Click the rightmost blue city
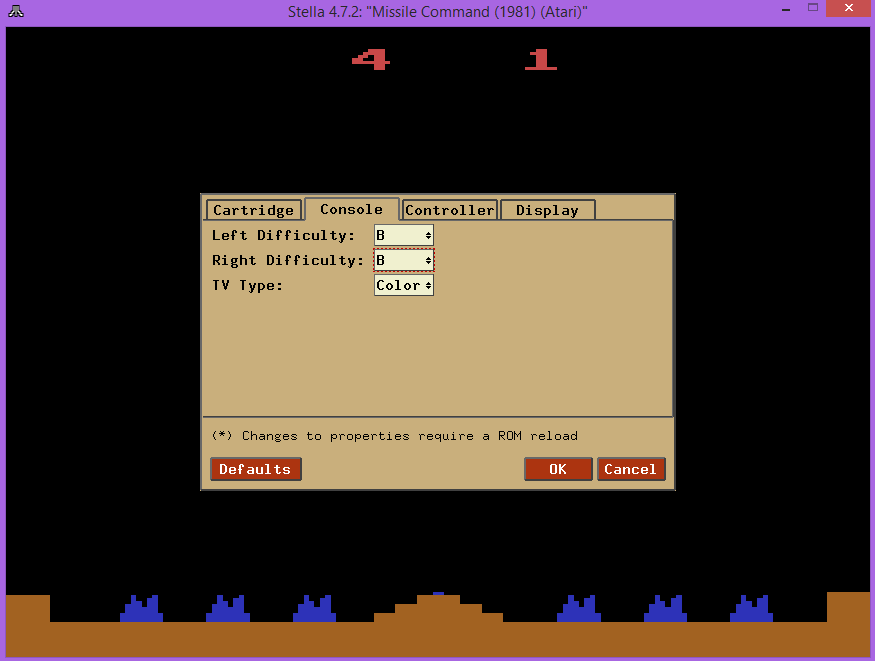Viewport: 875px width, 661px height. (751, 608)
